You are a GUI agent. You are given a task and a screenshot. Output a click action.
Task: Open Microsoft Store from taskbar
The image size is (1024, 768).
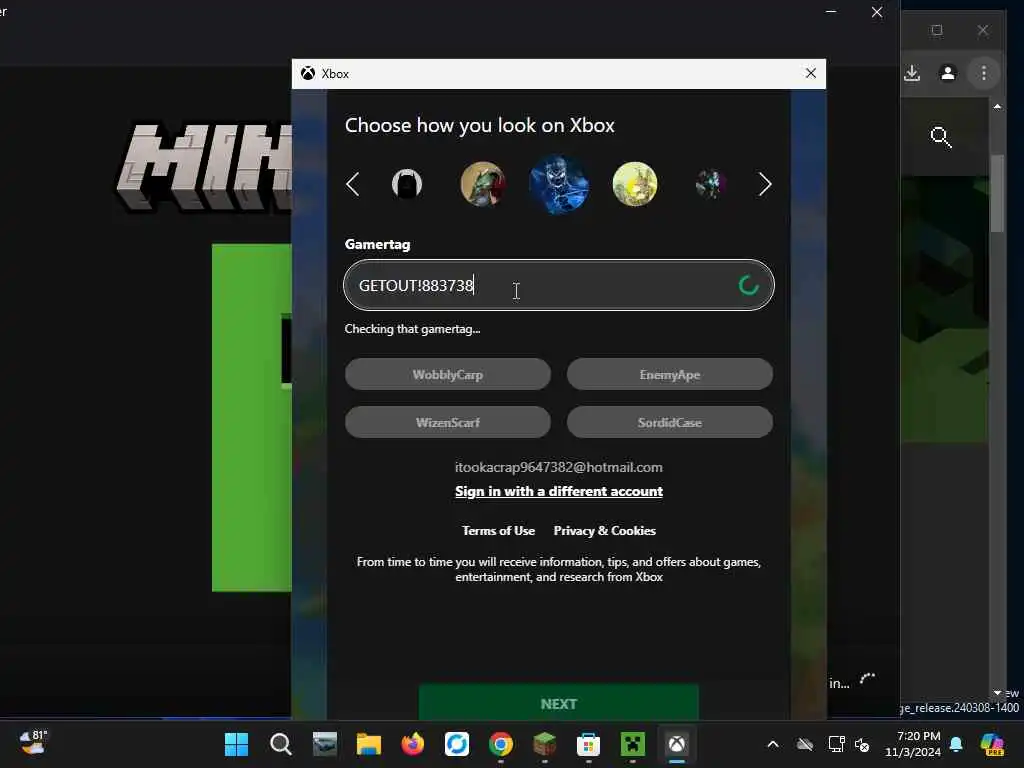point(588,744)
